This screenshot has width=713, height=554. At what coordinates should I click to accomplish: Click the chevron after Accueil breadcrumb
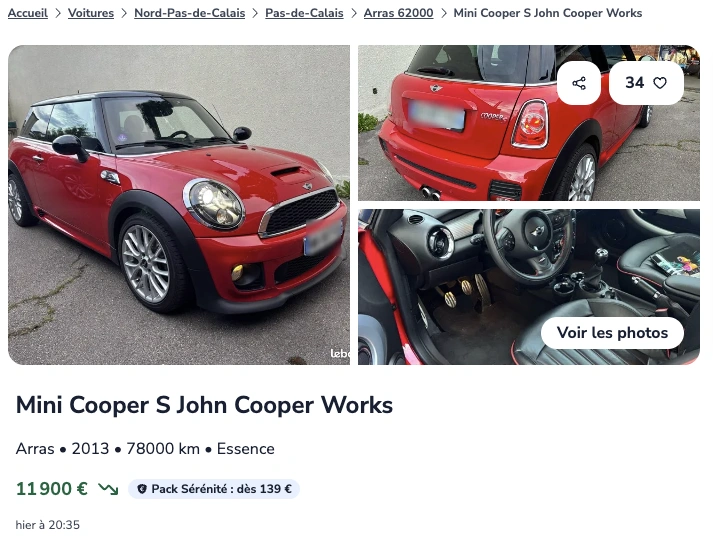[x=58, y=13]
